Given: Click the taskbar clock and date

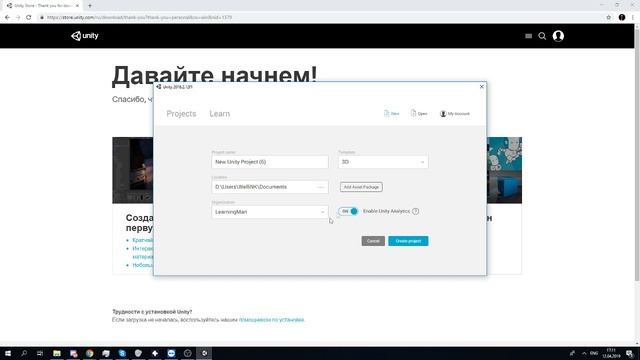Looking at the screenshot, I should [x=611, y=353].
